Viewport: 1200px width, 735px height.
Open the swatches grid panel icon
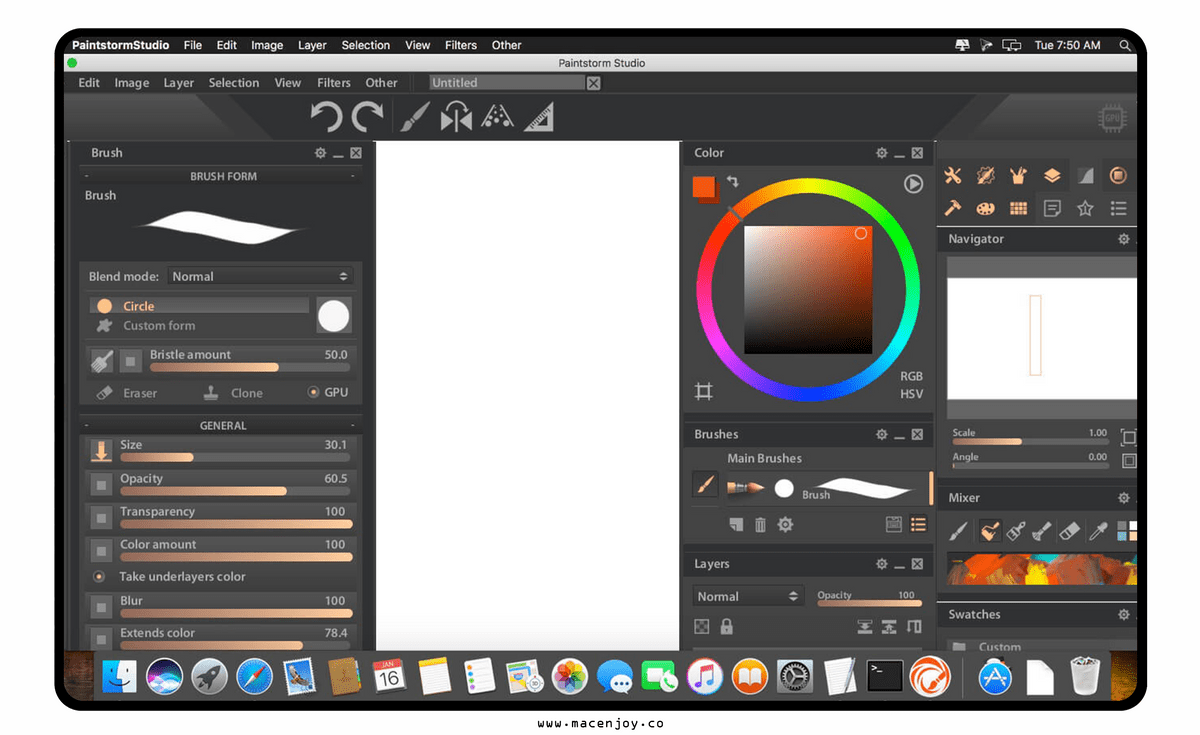click(1018, 208)
